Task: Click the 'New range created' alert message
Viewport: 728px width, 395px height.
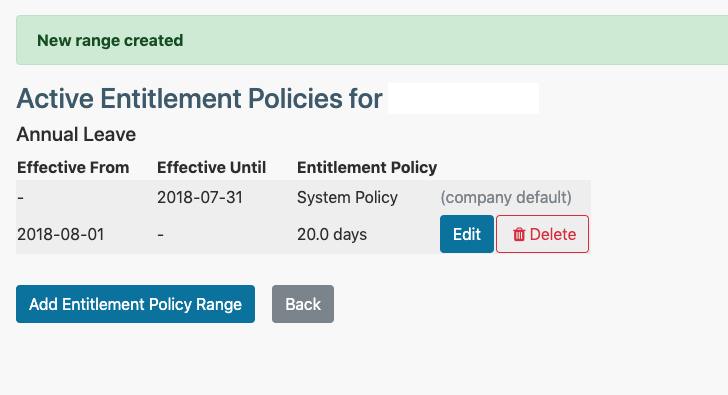Action: 110,40
